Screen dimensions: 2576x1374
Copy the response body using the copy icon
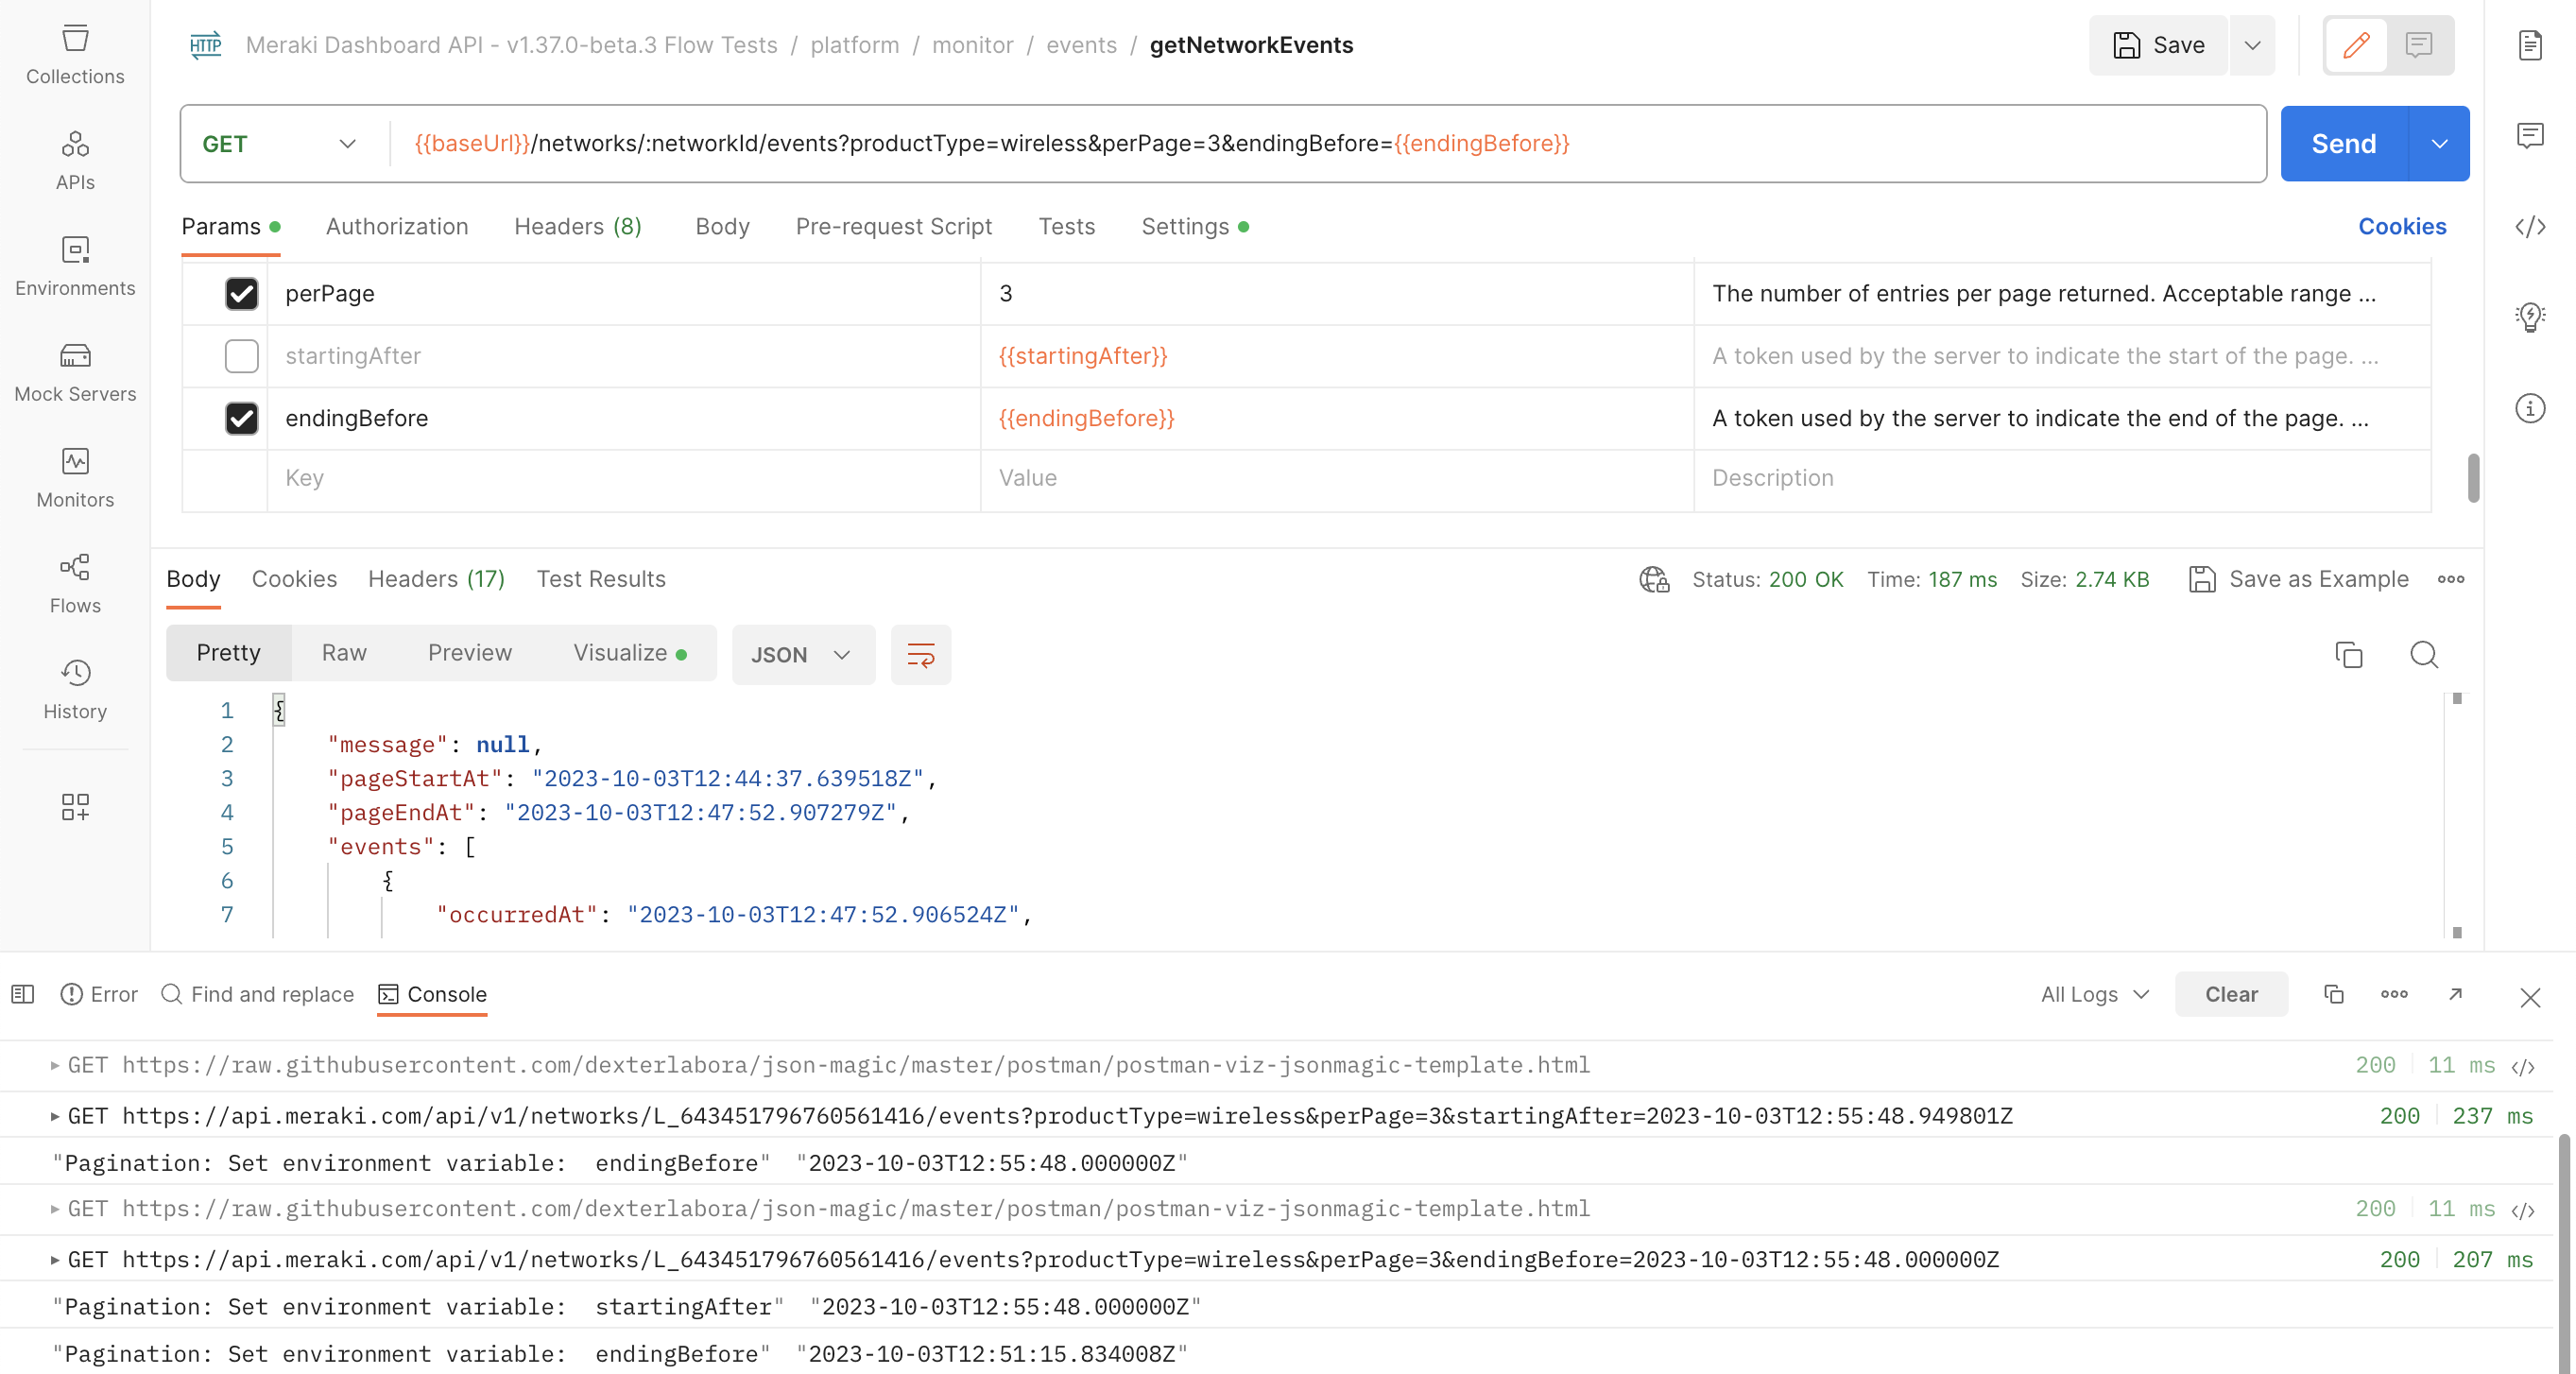pos(2348,655)
